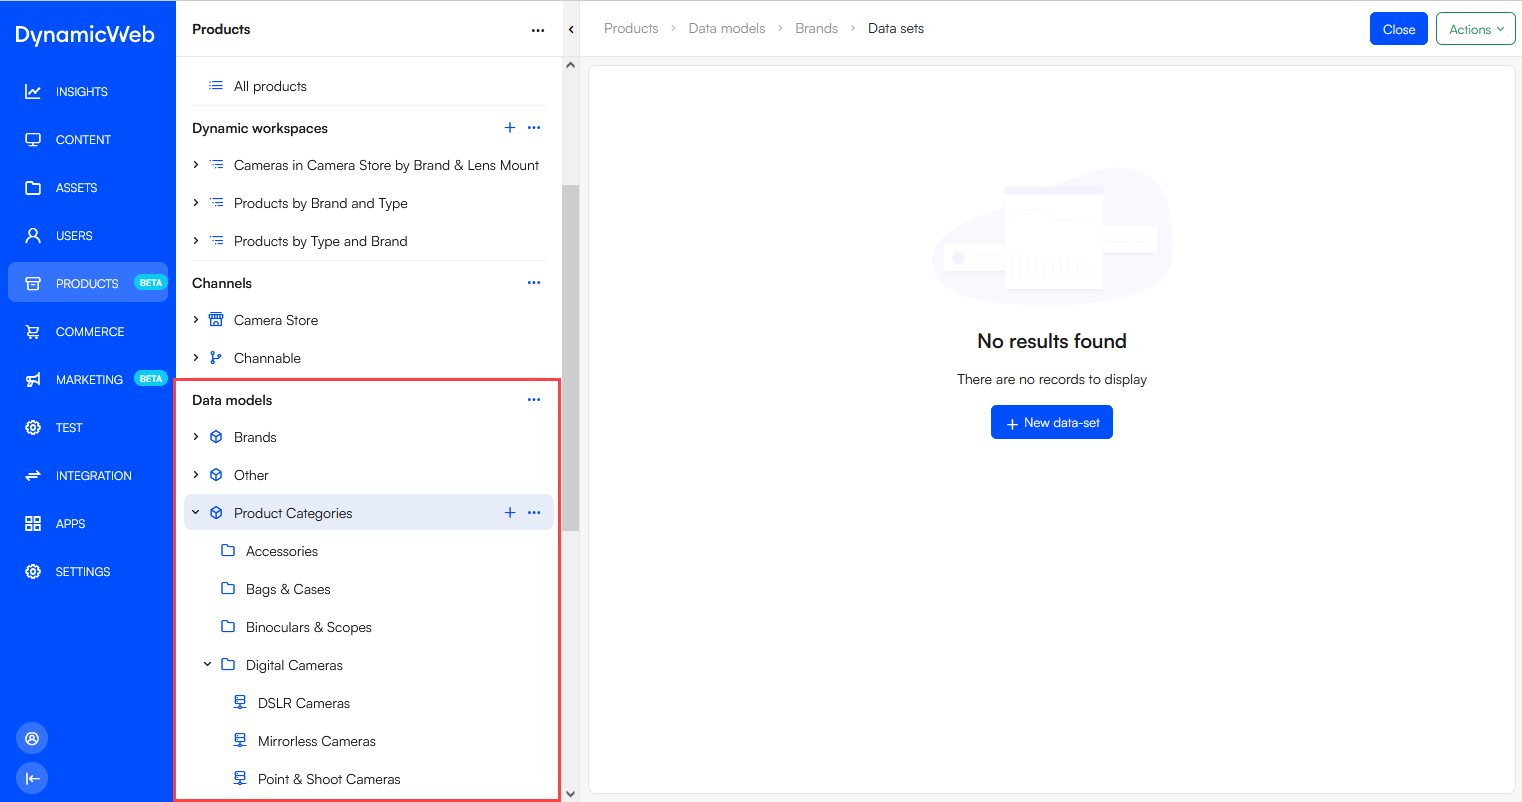Click the blue Close button
This screenshot has height=802, width=1522.
(1399, 29)
